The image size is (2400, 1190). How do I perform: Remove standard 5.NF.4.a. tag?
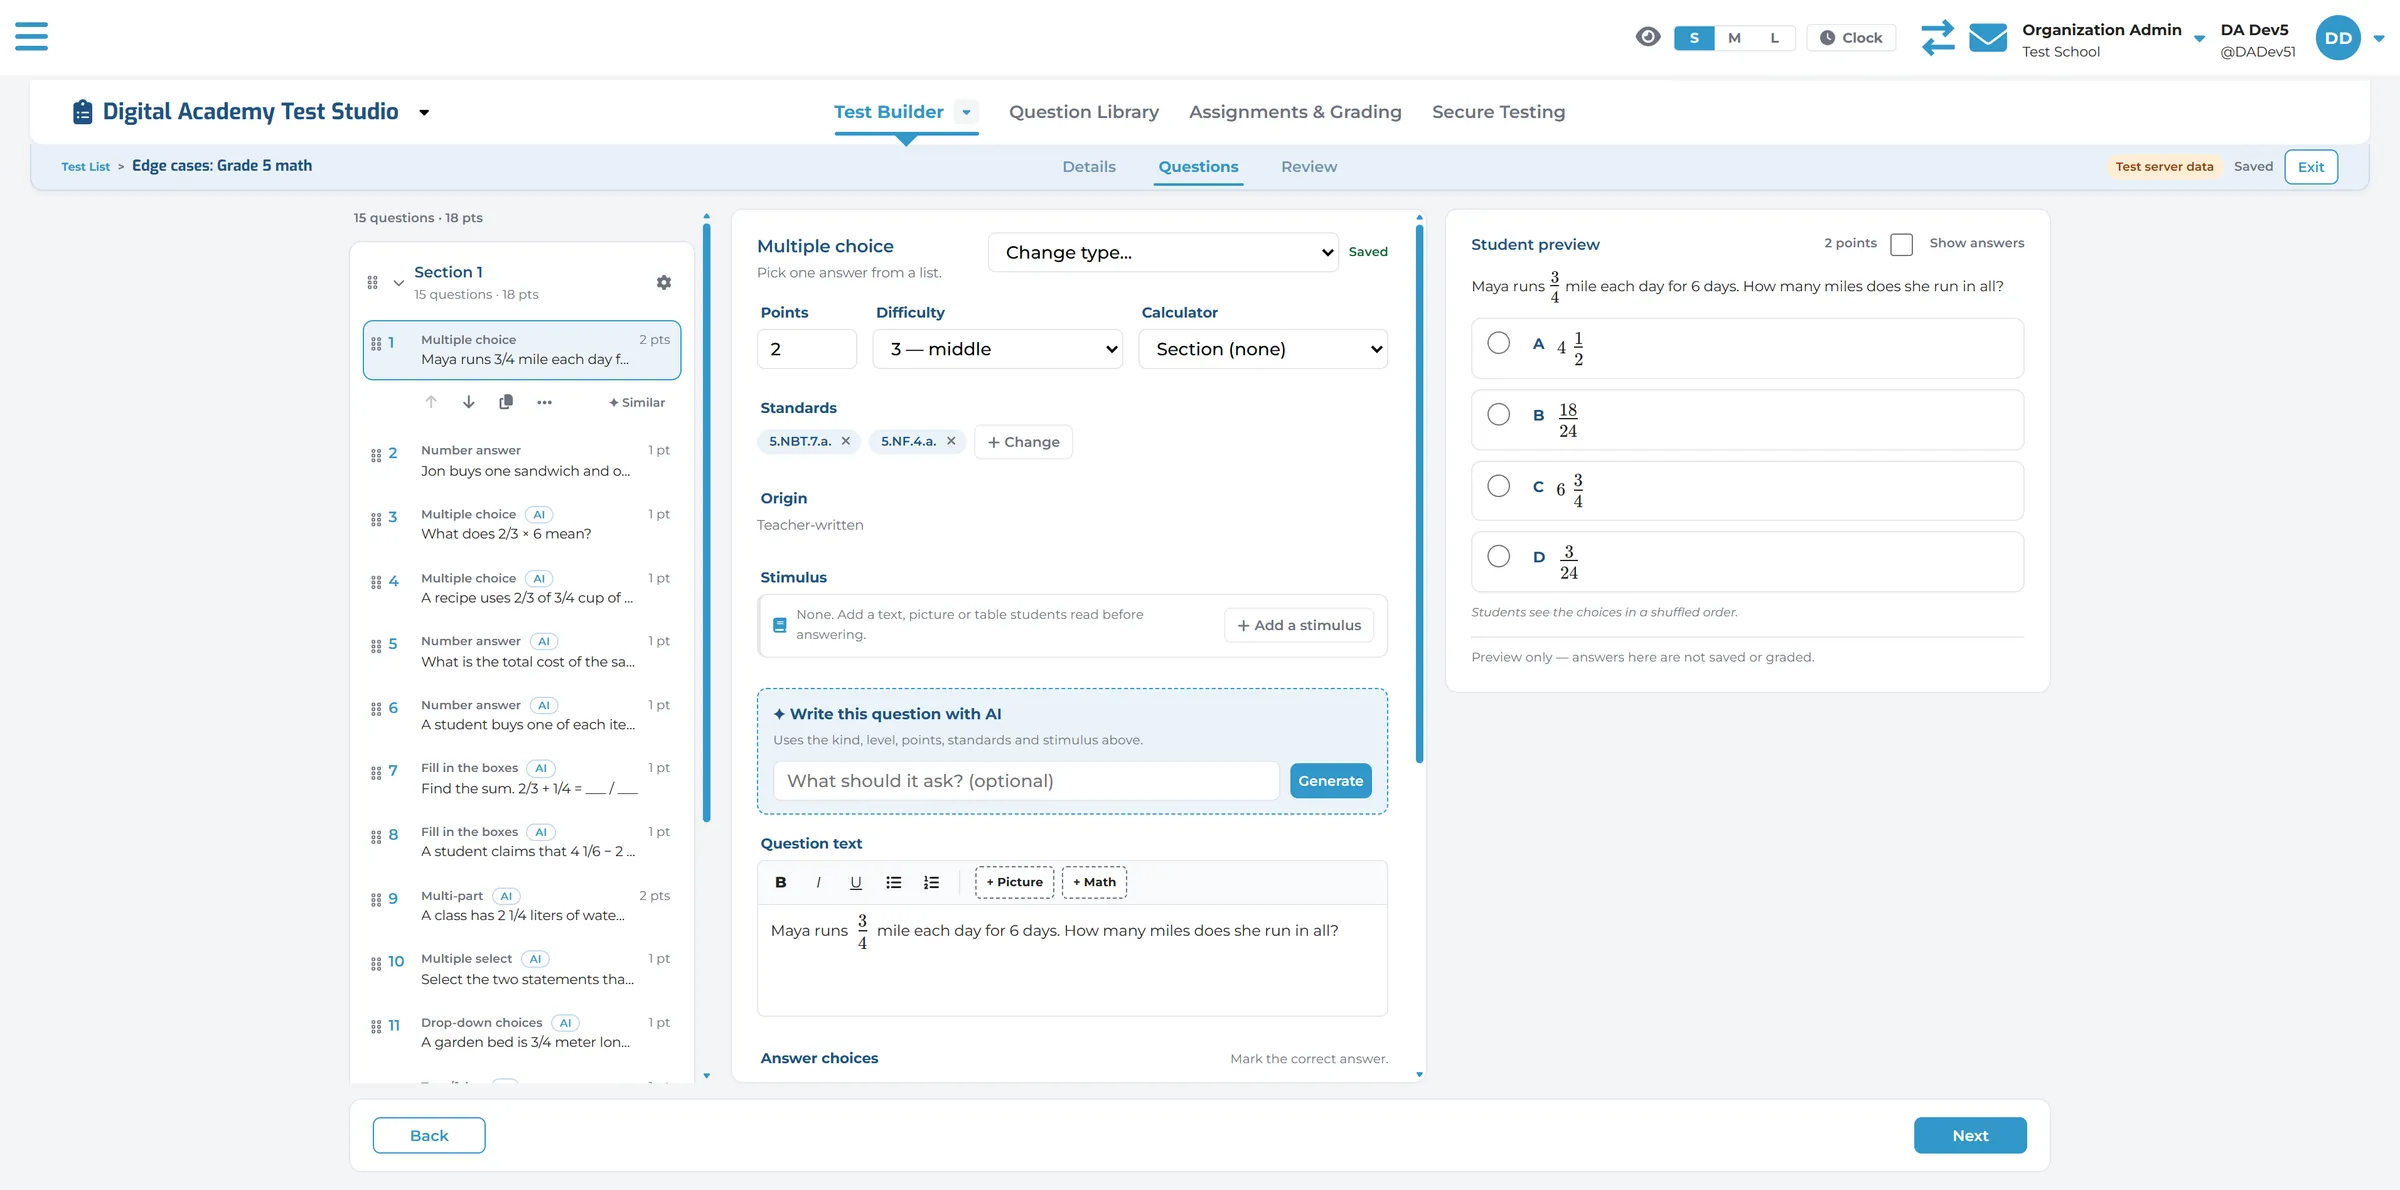(951, 441)
